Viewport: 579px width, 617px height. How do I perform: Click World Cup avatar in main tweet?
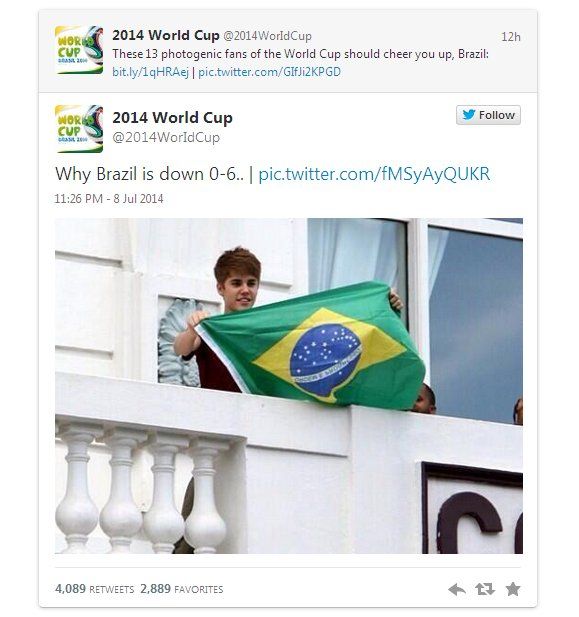tap(79, 129)
